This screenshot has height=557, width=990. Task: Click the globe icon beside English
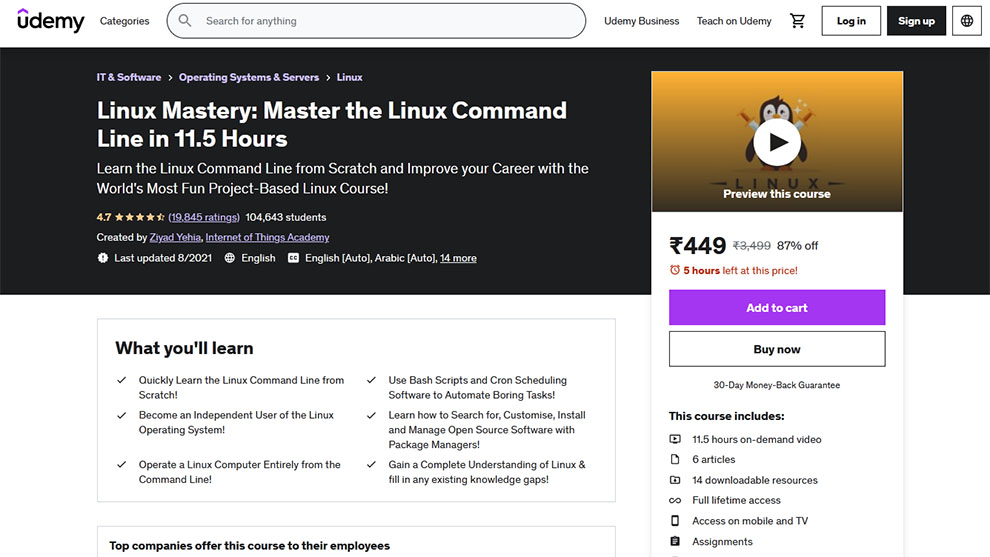[x=230, y=258]
